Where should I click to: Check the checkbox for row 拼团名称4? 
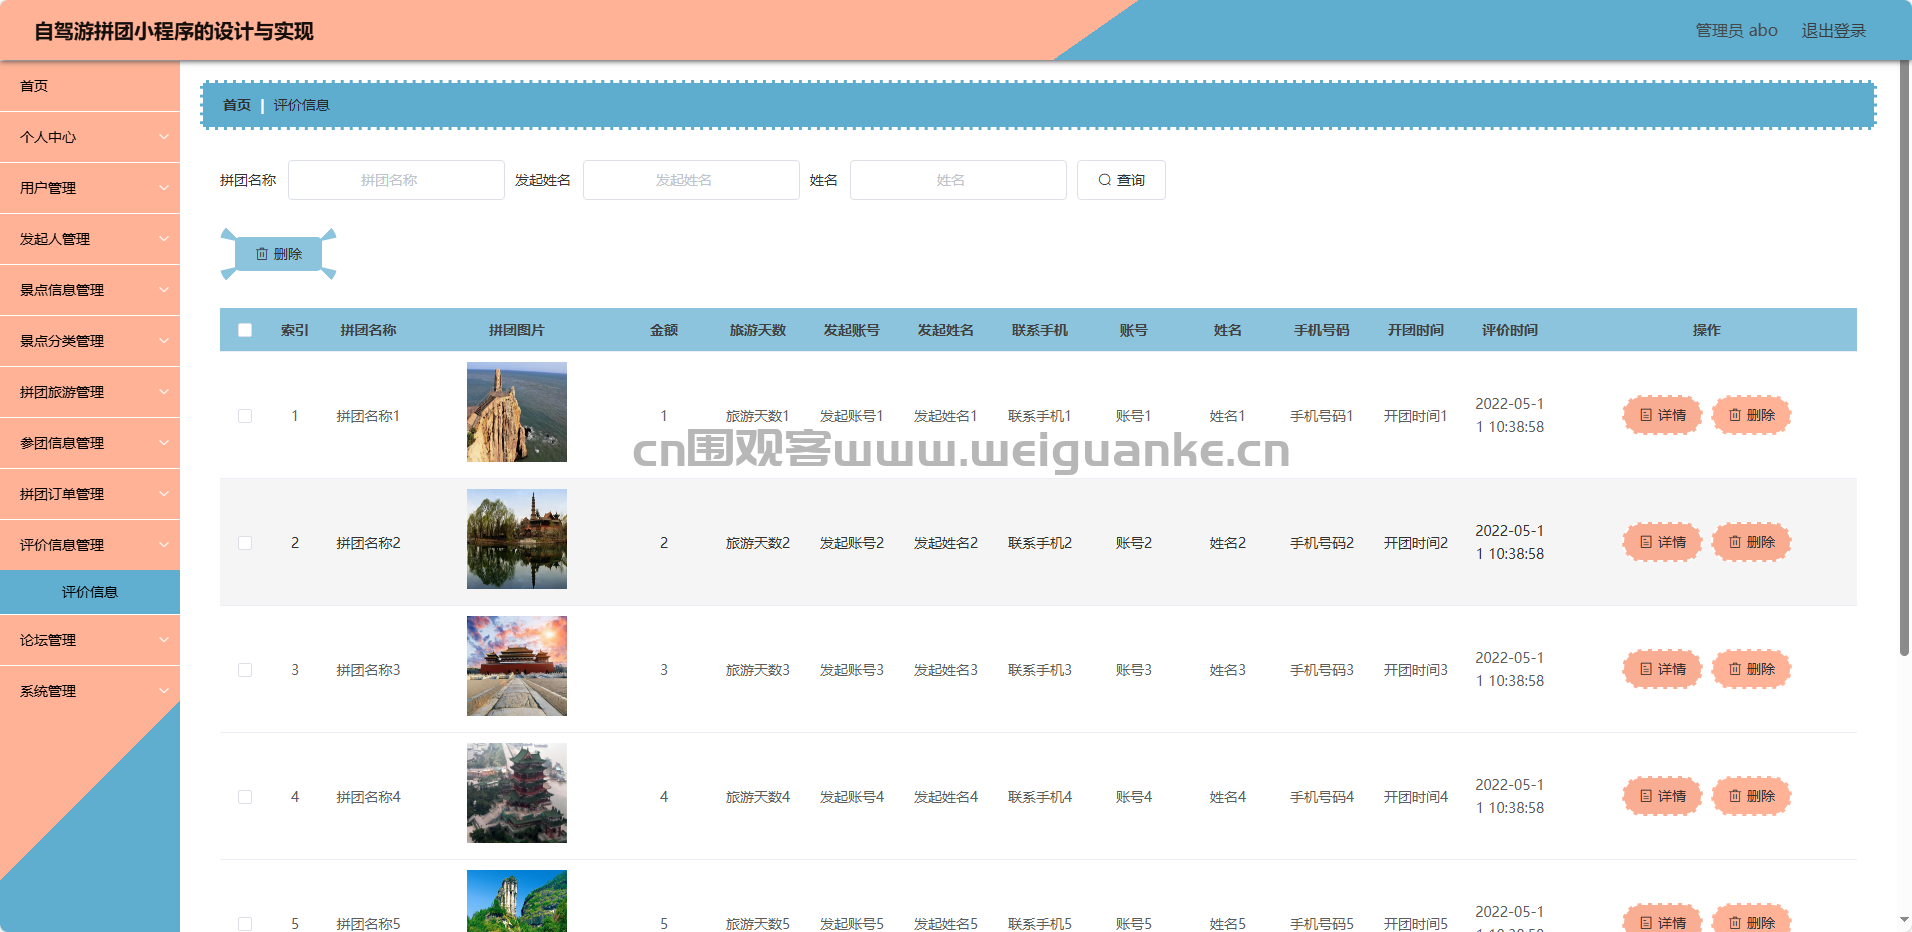[x=245, y=797]
